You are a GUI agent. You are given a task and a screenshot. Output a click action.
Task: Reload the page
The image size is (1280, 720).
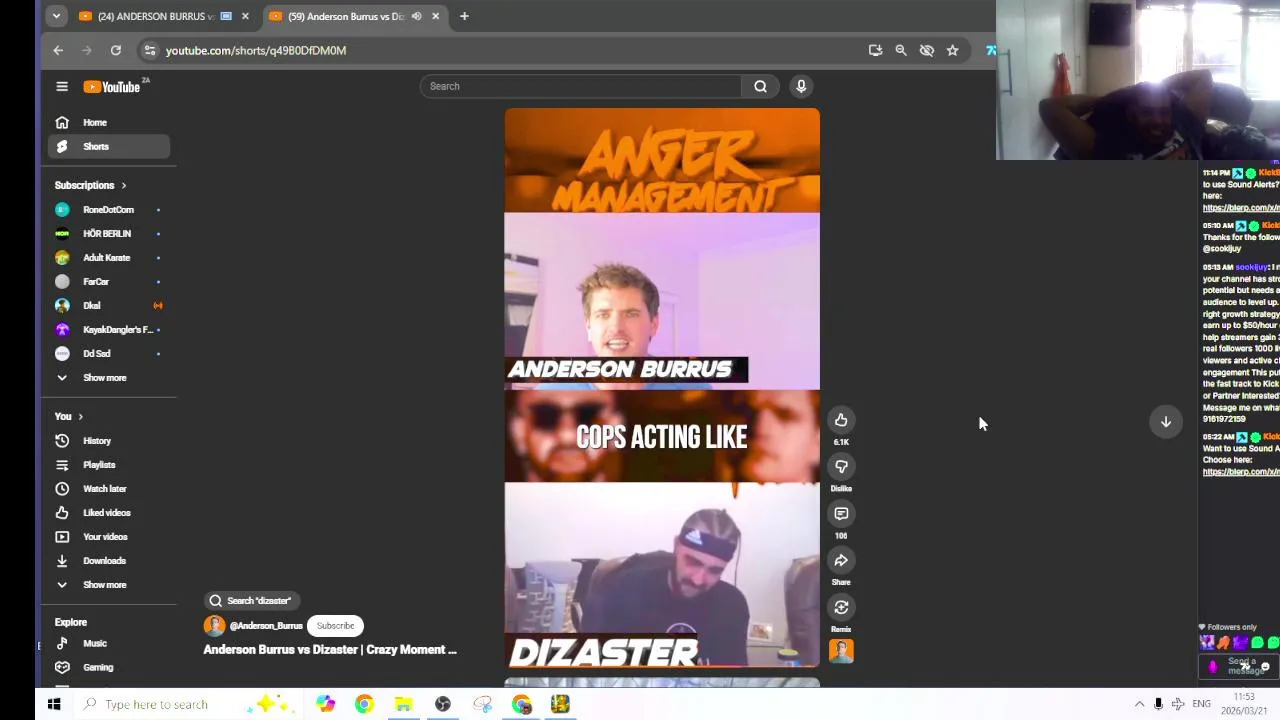116,50
